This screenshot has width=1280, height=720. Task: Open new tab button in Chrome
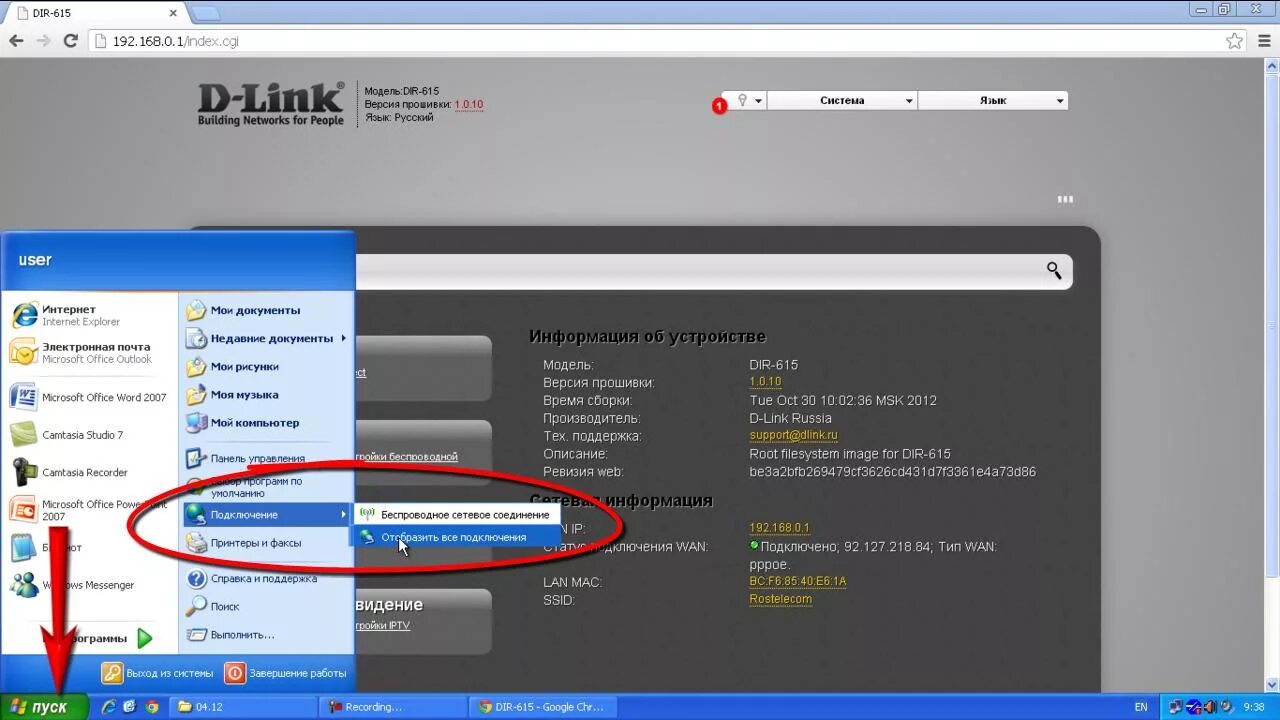point(205,14)
